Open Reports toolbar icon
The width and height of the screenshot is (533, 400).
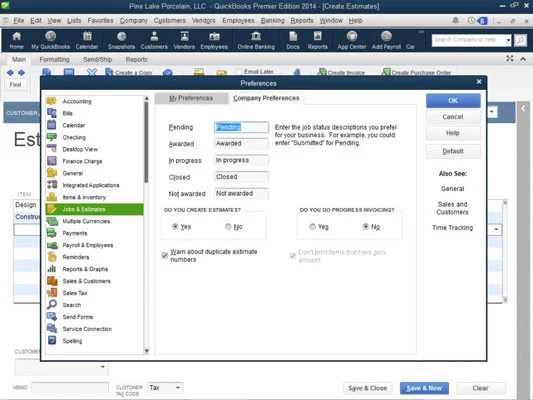tap(317, 40)
